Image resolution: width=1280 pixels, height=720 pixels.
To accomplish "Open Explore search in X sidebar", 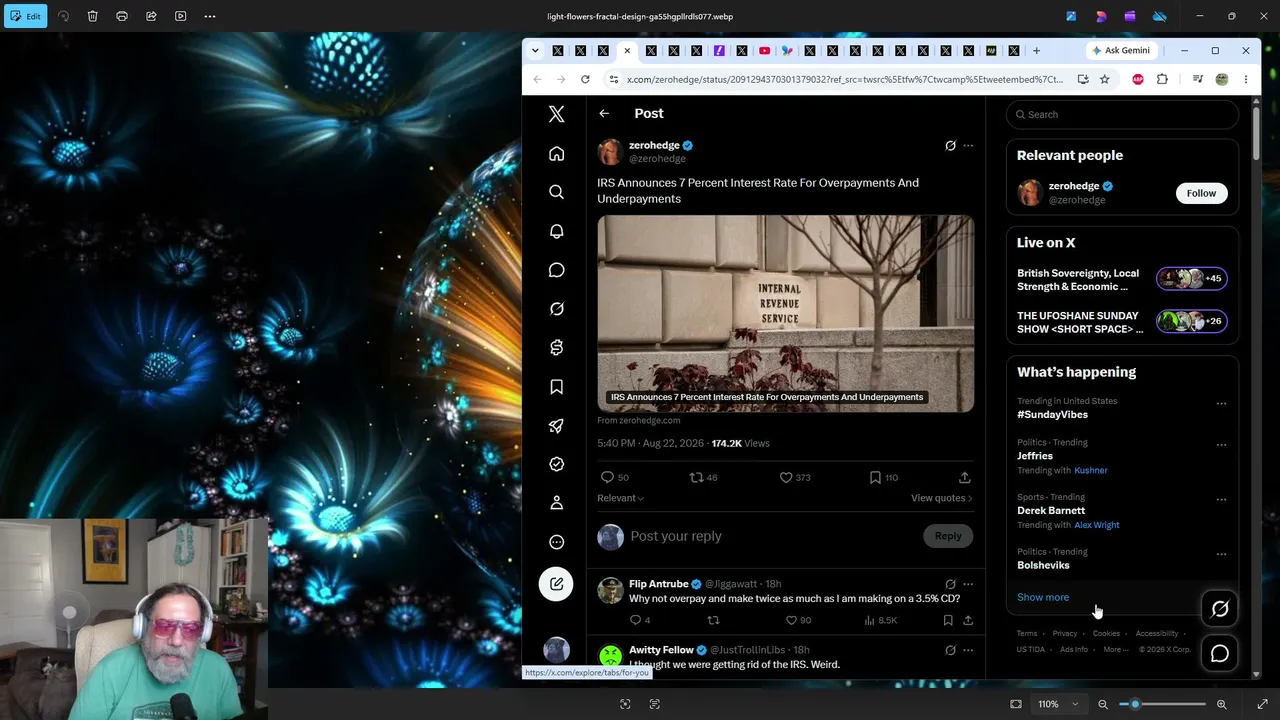I will [557, 192].
